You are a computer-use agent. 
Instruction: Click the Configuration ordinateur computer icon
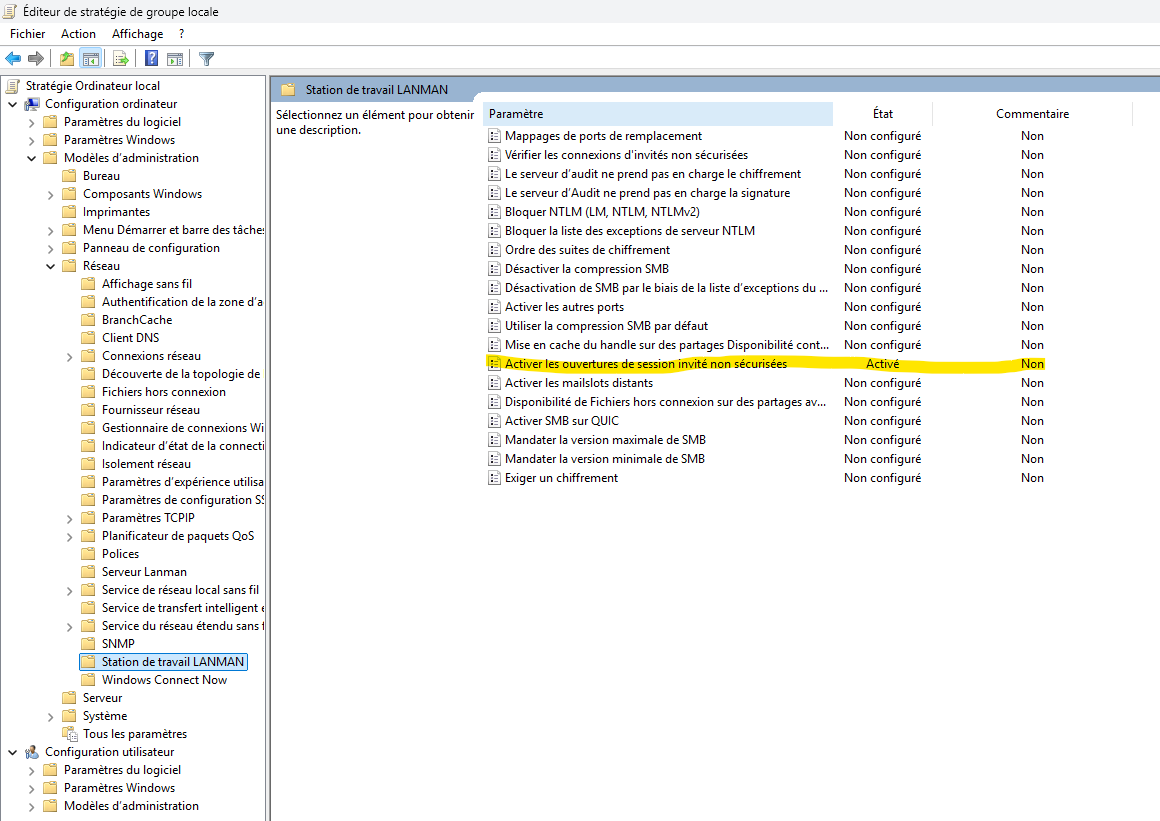pyautogui.click(x=32, y=104)
